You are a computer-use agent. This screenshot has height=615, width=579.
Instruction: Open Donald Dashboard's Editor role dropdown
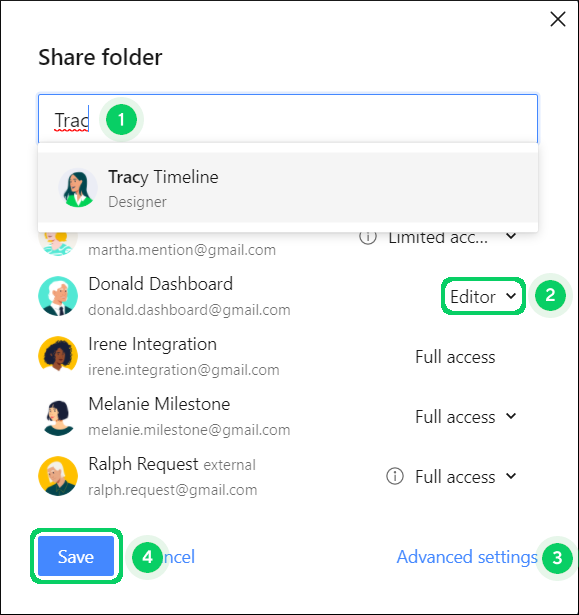click(x=483, y=297)
